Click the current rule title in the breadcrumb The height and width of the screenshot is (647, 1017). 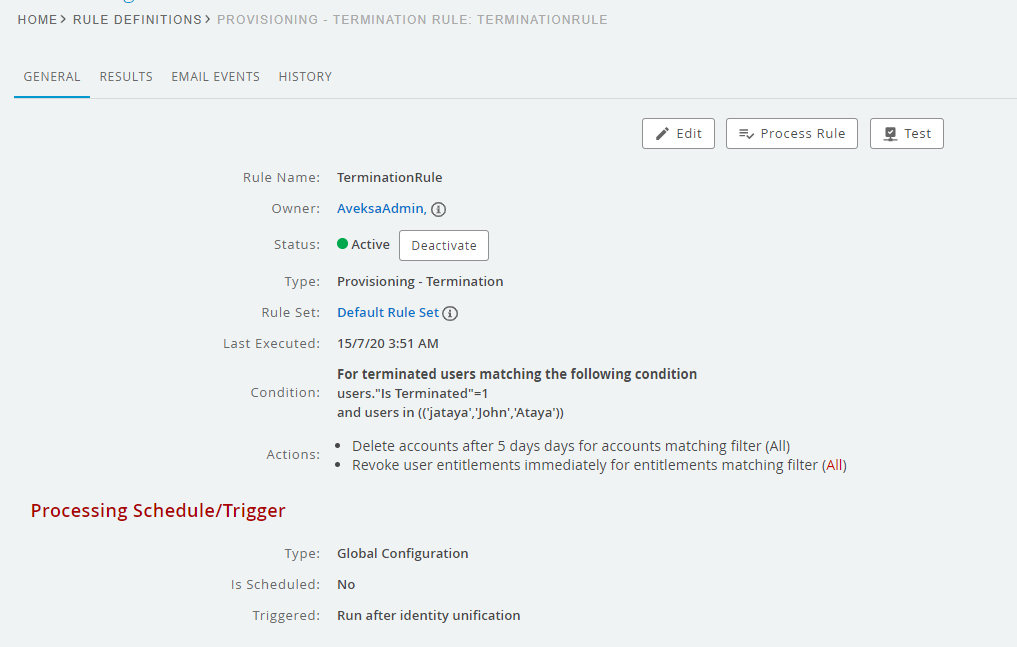[412, 20]
